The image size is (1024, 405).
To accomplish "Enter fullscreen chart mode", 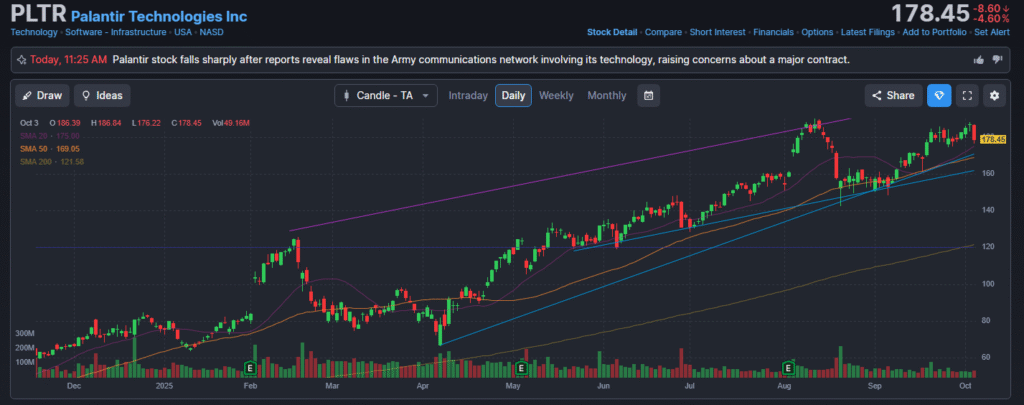I will [x=966, y=96].
